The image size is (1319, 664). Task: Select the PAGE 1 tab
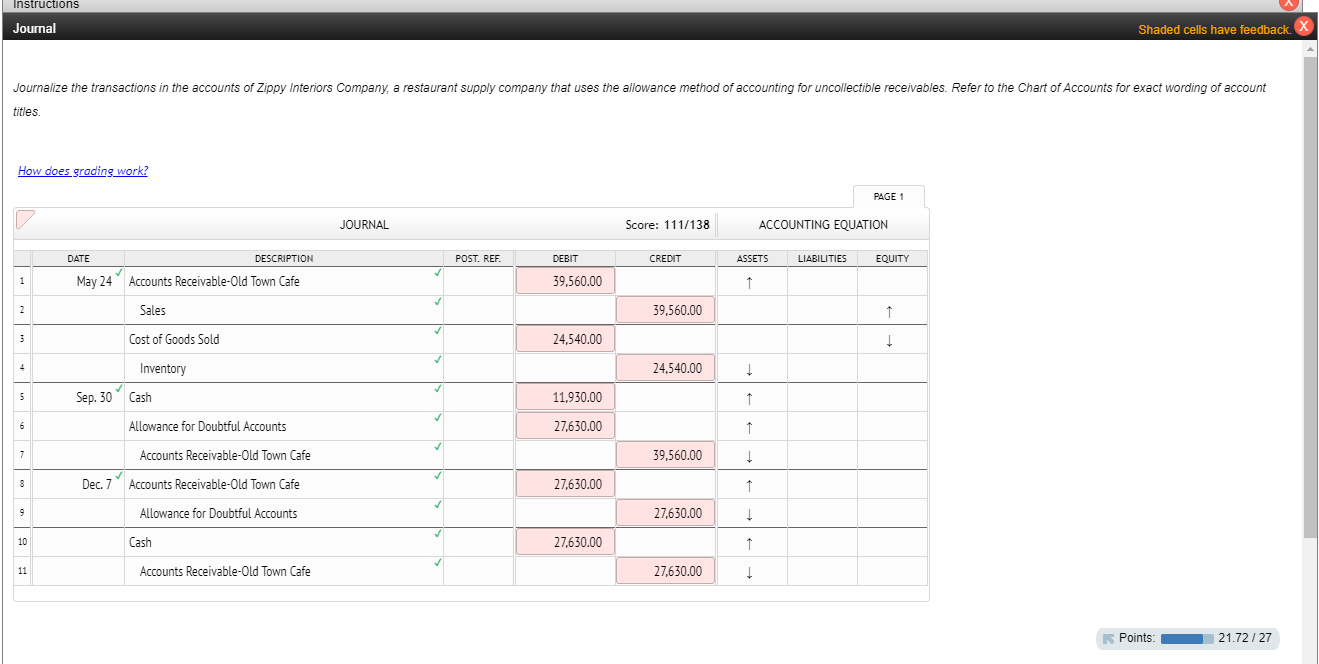(x=889, y=196)
